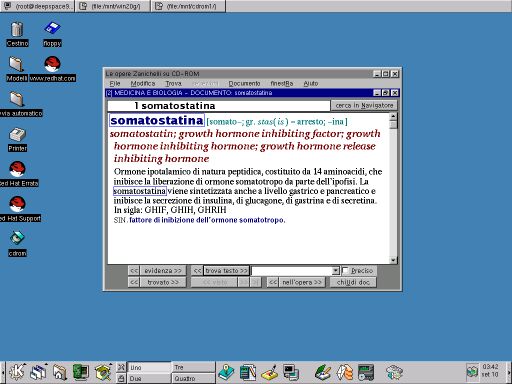Image resolution: width=512 pixels, height=384 pixels.
Task: Click the lock screen icon in the panel
Action: [x=121, y=378]
